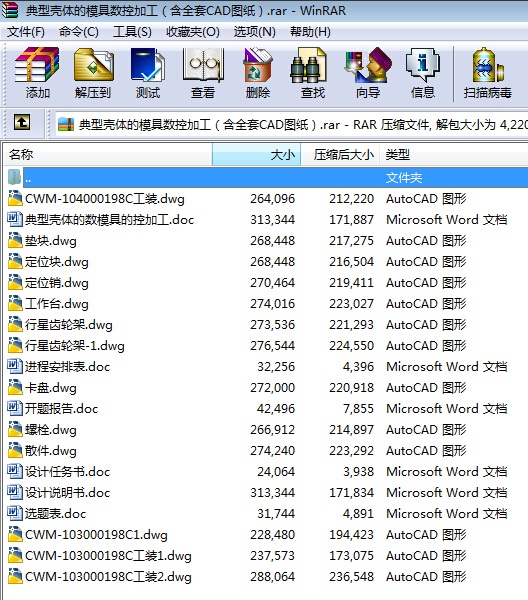Click packed size value 236,548
528x600 pixels.
pos(351,577)
